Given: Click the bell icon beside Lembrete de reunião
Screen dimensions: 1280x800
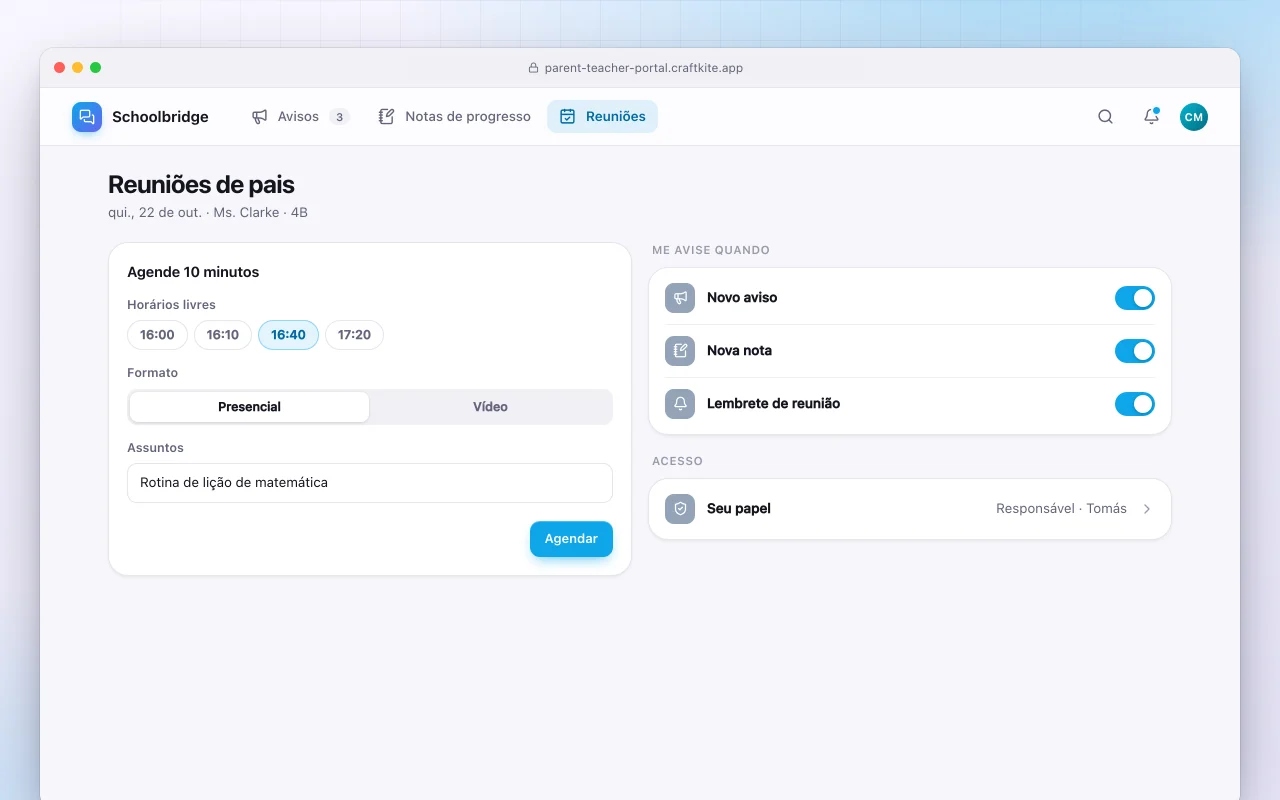Looking at the screenshot, I should [x=680, y=404].
